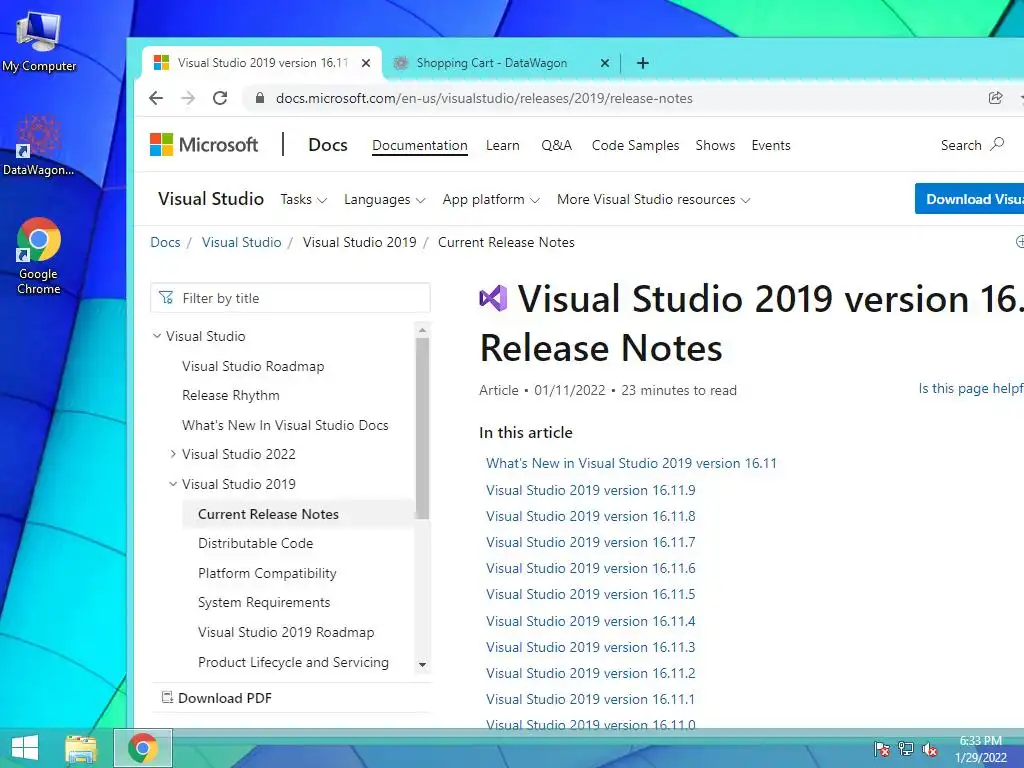Open Visual Studio 2019 Roadmap in sidebar
The height and width of the screenshot is (768, 1024).
tap(286, 632)
